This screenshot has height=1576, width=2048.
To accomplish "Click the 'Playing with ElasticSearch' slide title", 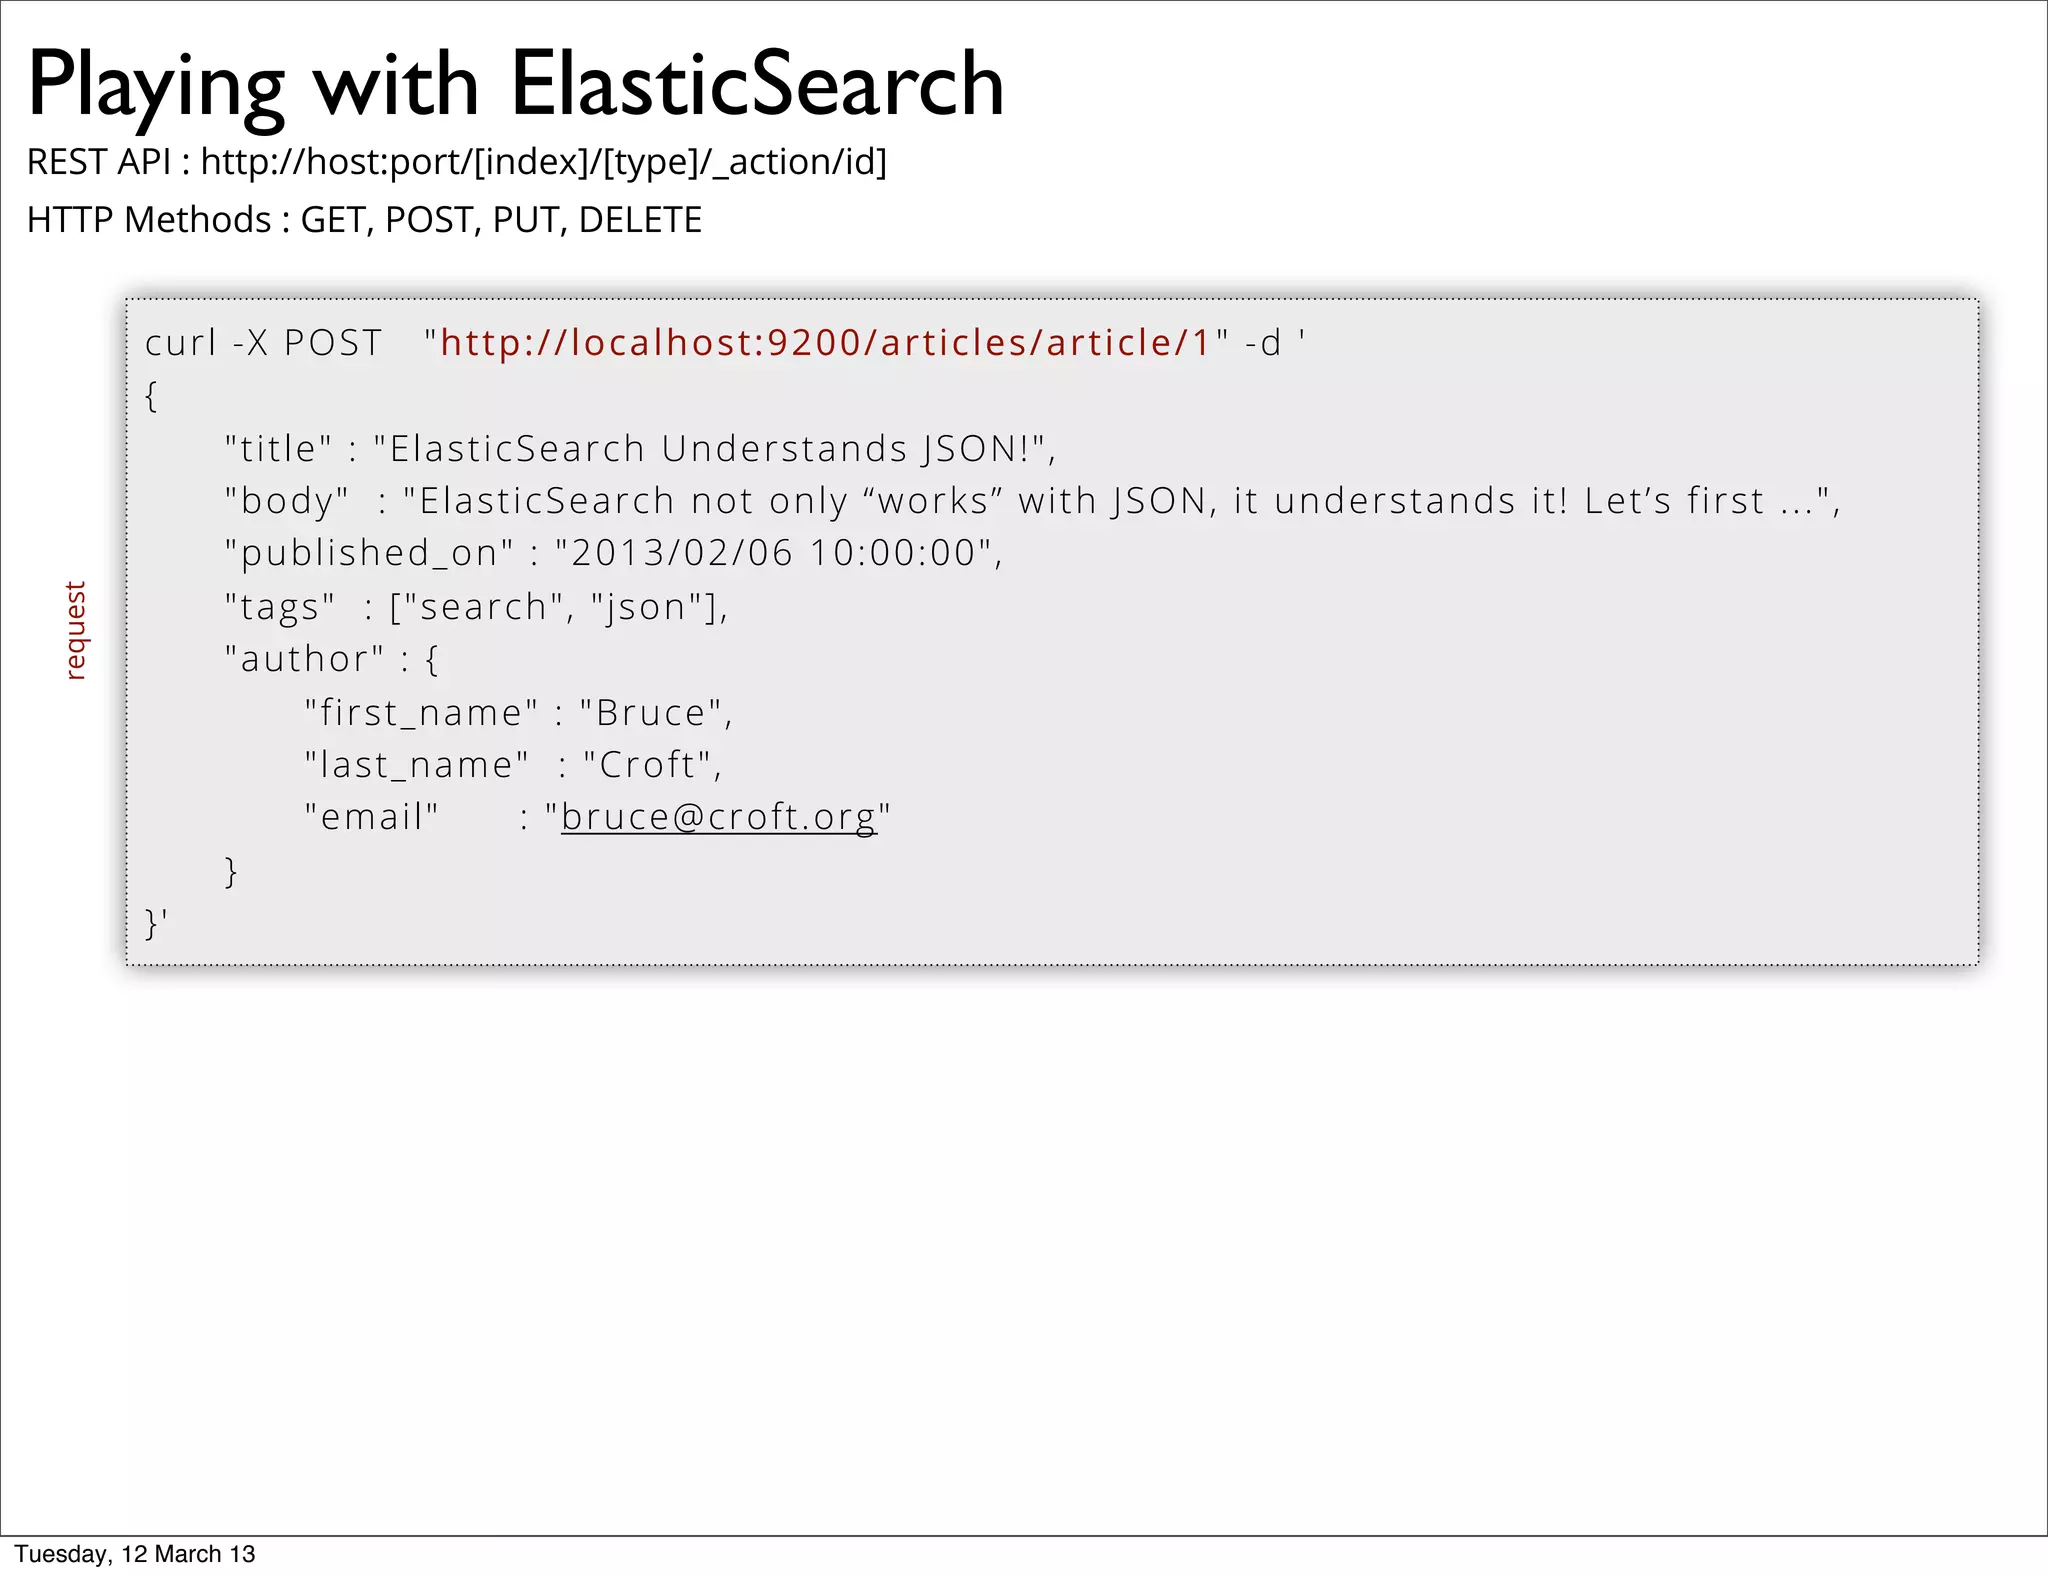I will [x=515, y=86].
